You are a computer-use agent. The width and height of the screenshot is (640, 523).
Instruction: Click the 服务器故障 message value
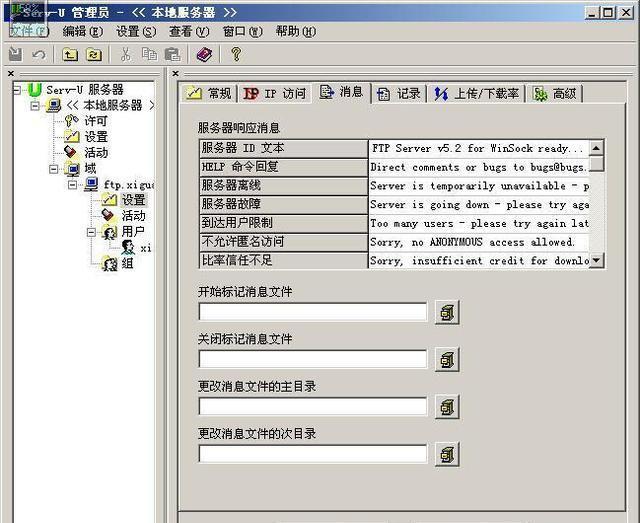(x=478, y=205)
